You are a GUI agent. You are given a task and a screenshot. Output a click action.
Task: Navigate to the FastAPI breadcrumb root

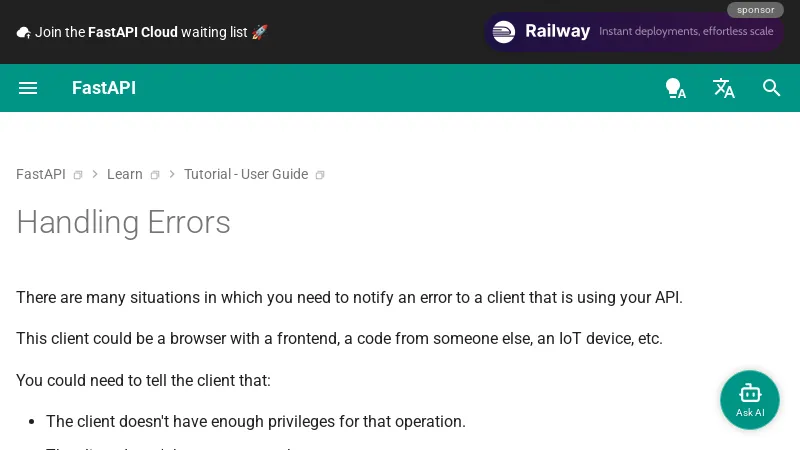[41, 174]
